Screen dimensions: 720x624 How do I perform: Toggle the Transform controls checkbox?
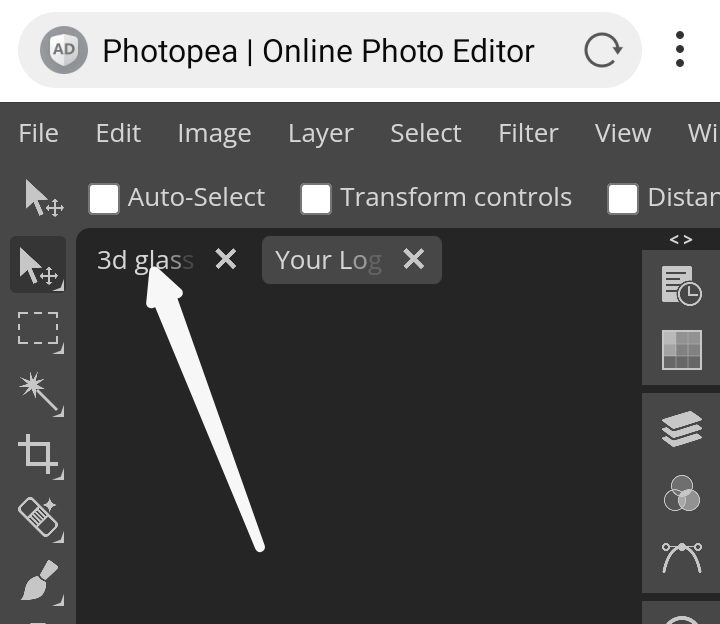(x=316, y=198)
